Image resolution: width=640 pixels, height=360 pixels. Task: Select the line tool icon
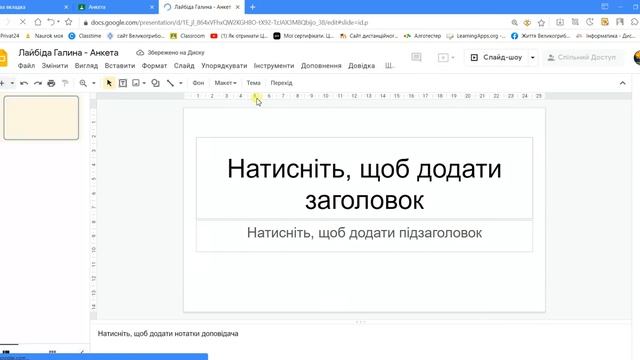pyautogui.click(x=170, y=83)
